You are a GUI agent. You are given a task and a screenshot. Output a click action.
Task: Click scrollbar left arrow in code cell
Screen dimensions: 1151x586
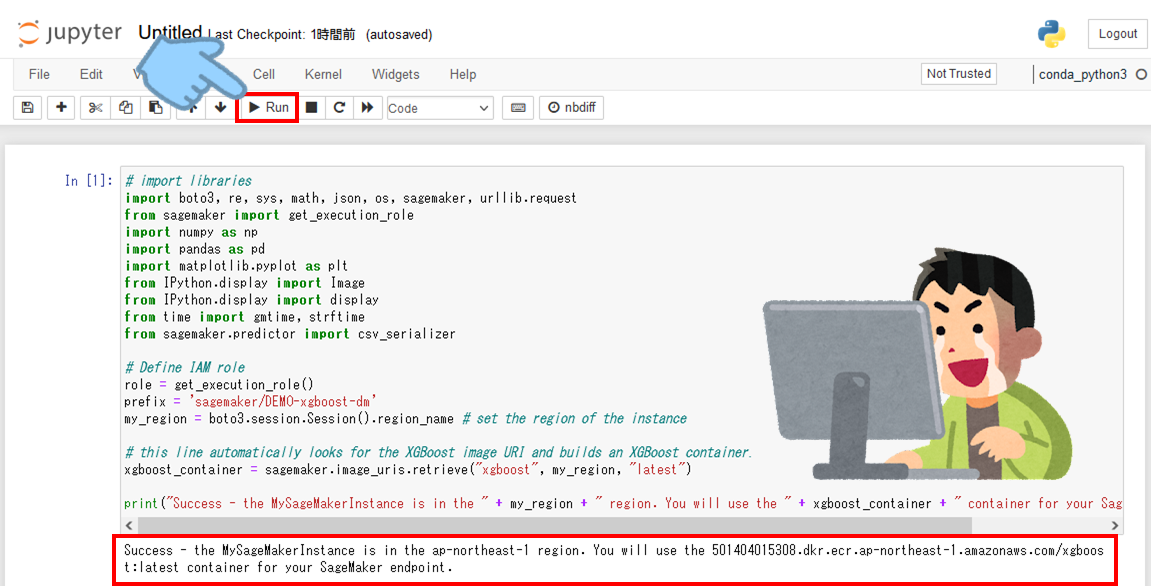tap(129, 526)
